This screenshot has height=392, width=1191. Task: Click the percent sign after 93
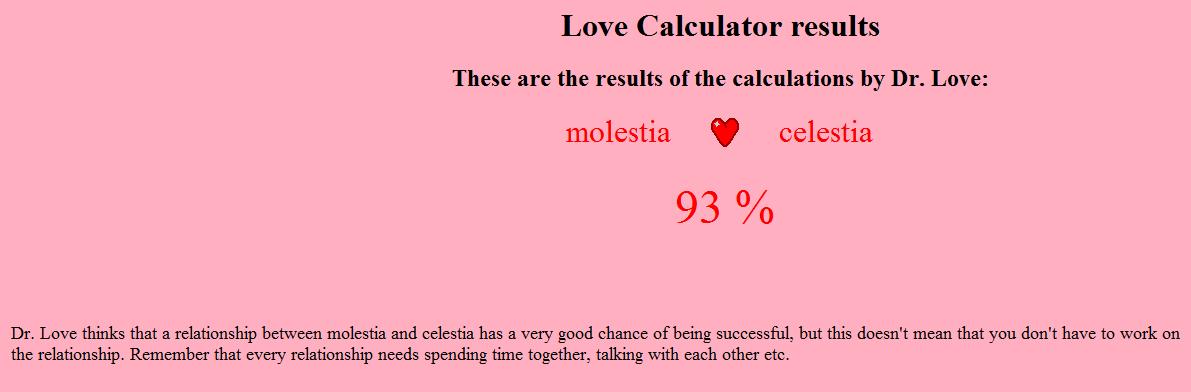click(755, 207)
